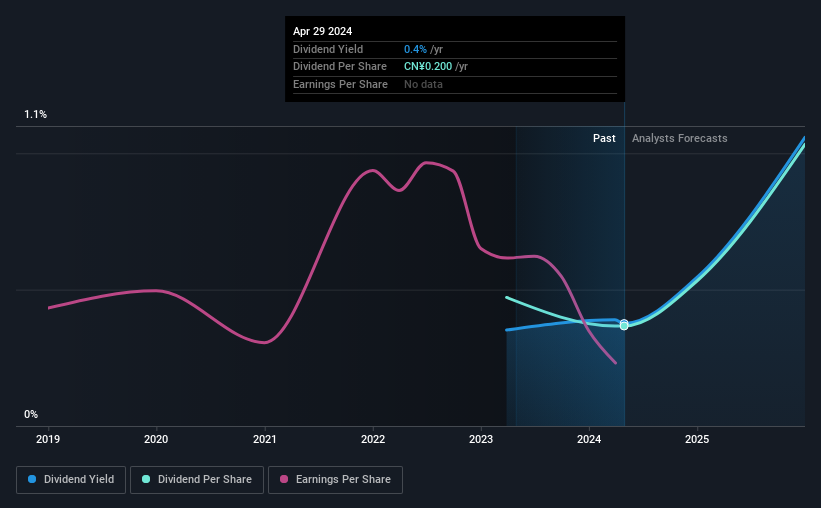Toggle the Earnings Per Share legend series

335,480
